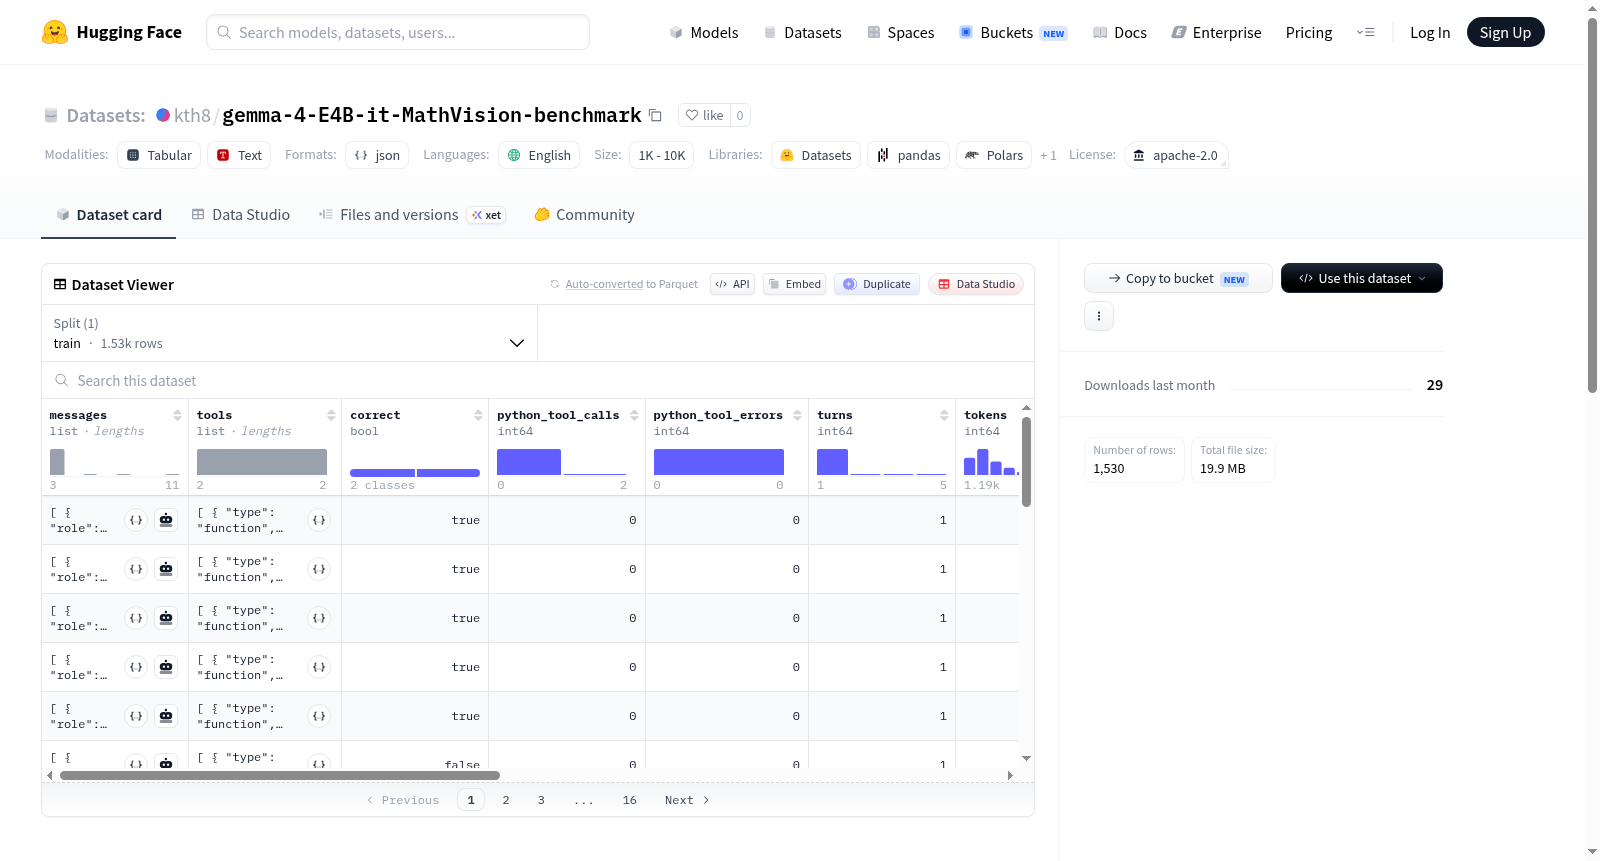Expand JSON of fourth row messages cell

coord(136,667)
